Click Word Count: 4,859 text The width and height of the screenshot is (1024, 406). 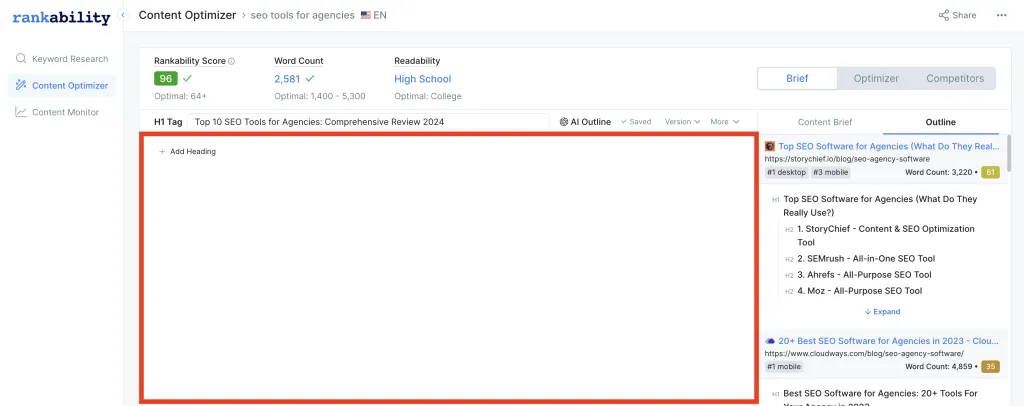coord(939,367)
